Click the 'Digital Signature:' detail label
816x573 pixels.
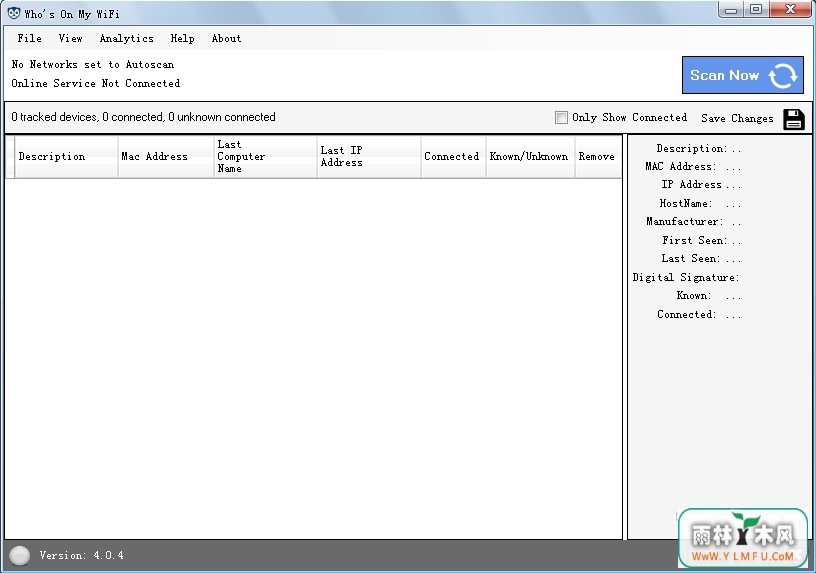(x=686, y=277)
